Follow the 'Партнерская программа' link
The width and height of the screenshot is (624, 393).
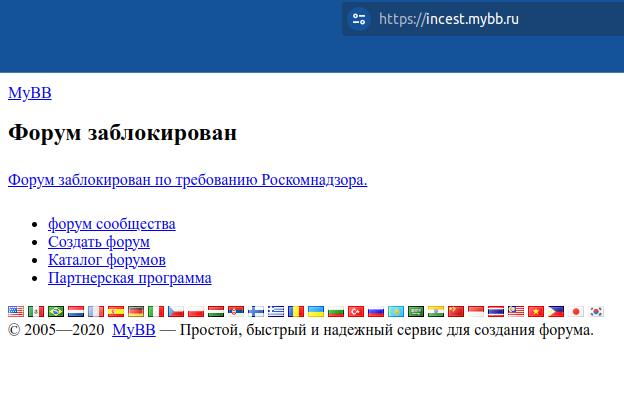pyautogui.click(x=130, y=278)
